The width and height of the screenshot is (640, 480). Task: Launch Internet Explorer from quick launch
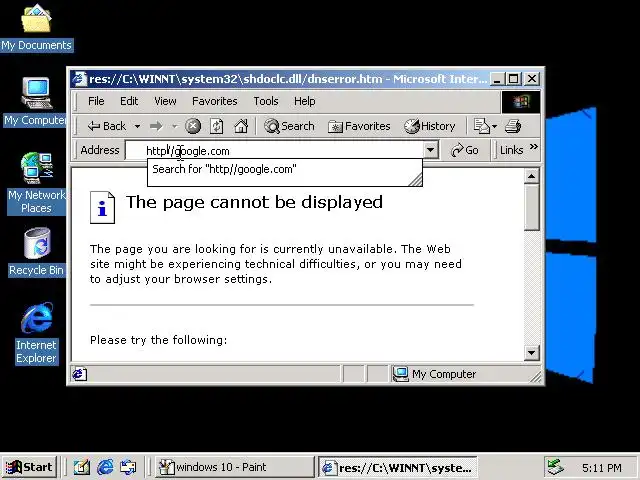point(105,467)
